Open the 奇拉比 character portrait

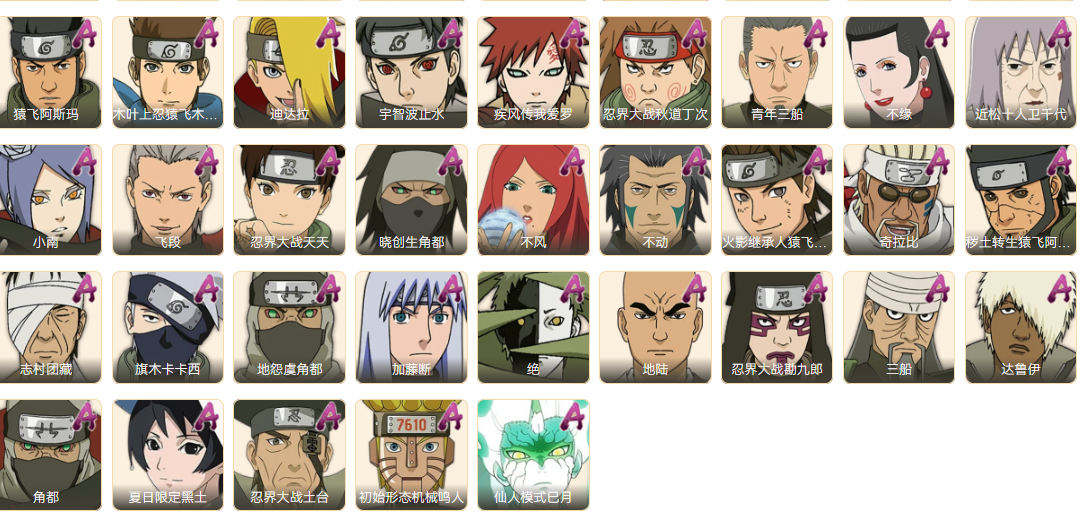(x=899, y=200)
